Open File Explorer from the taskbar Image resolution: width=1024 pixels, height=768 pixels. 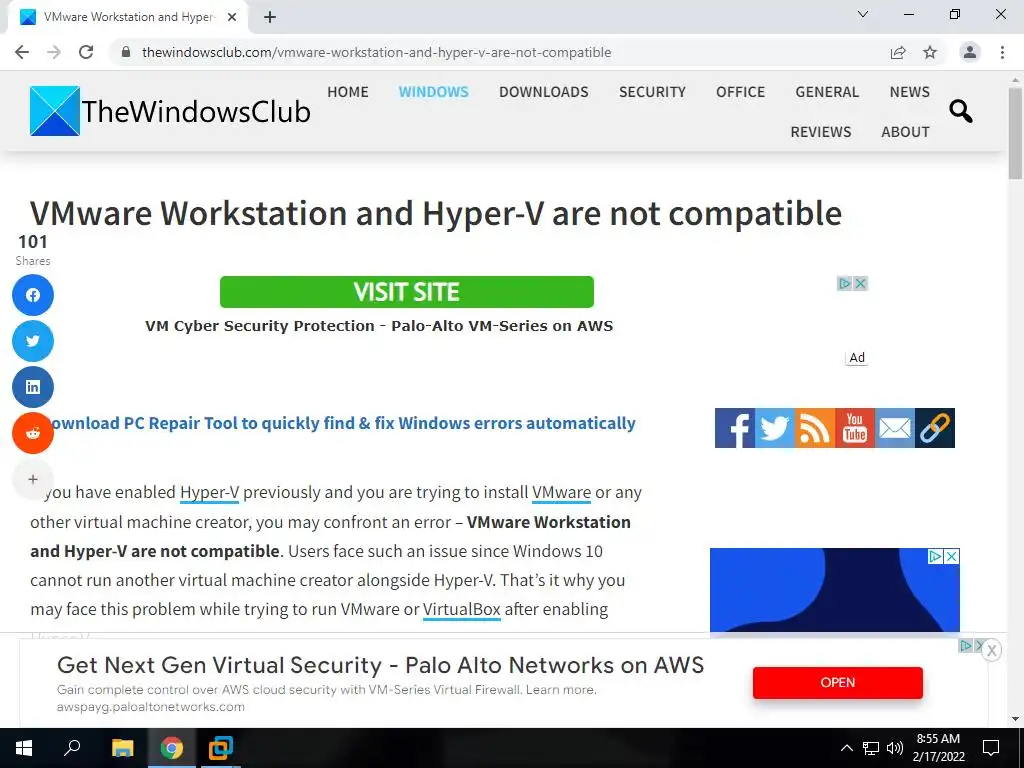click(122, 748)
